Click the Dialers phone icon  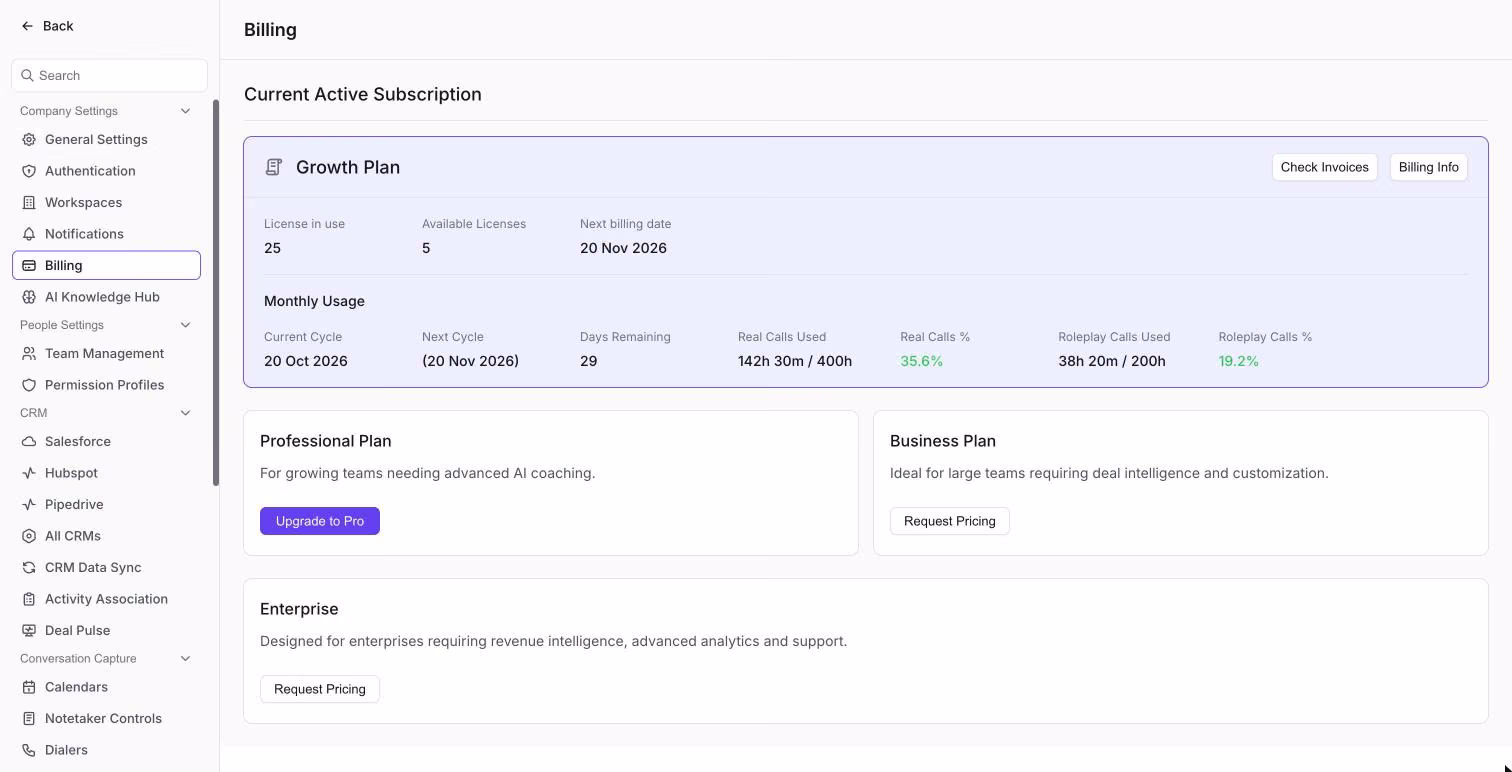(29, 750)
